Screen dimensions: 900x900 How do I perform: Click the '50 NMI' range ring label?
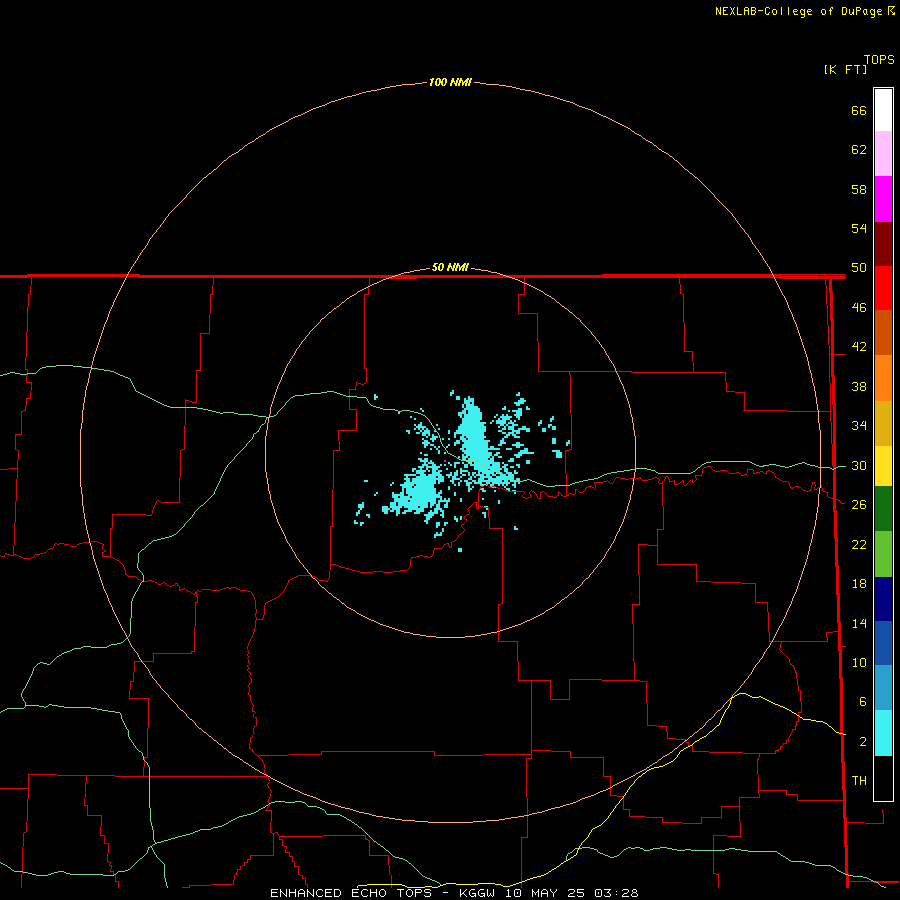pos(450,267)
